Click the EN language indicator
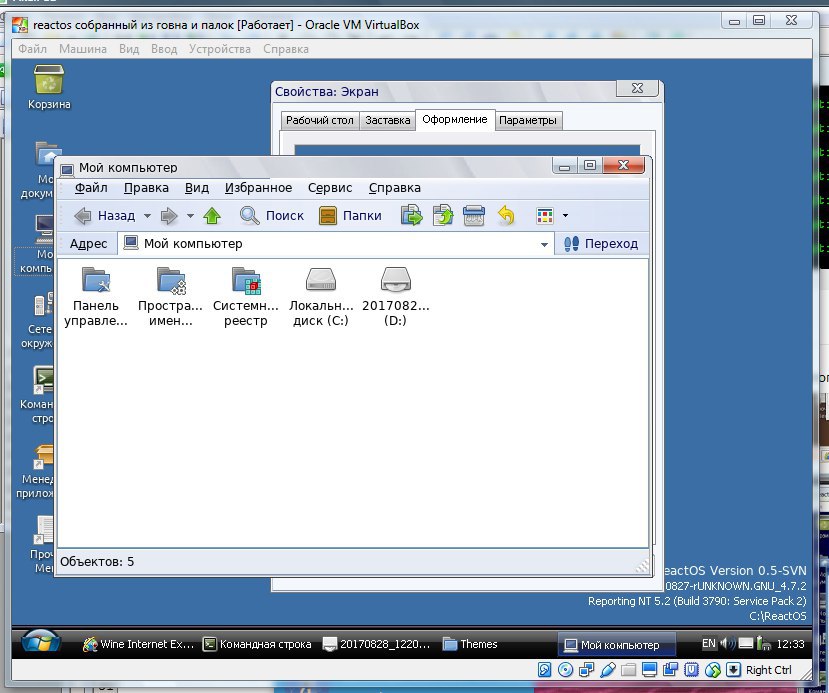 tap(708, 643)
